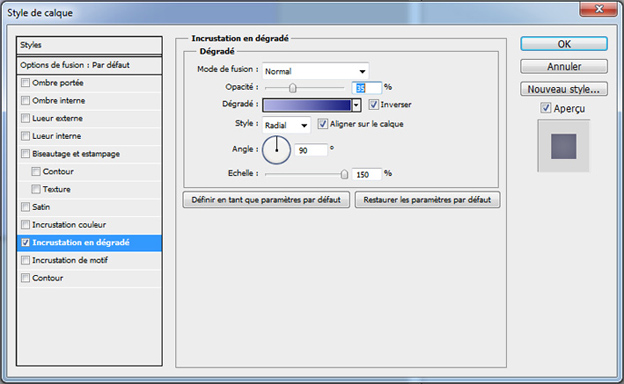This screenshot has width=624, height=384.
Task: Click the angle dial control
Action: (x=277, y=150)
